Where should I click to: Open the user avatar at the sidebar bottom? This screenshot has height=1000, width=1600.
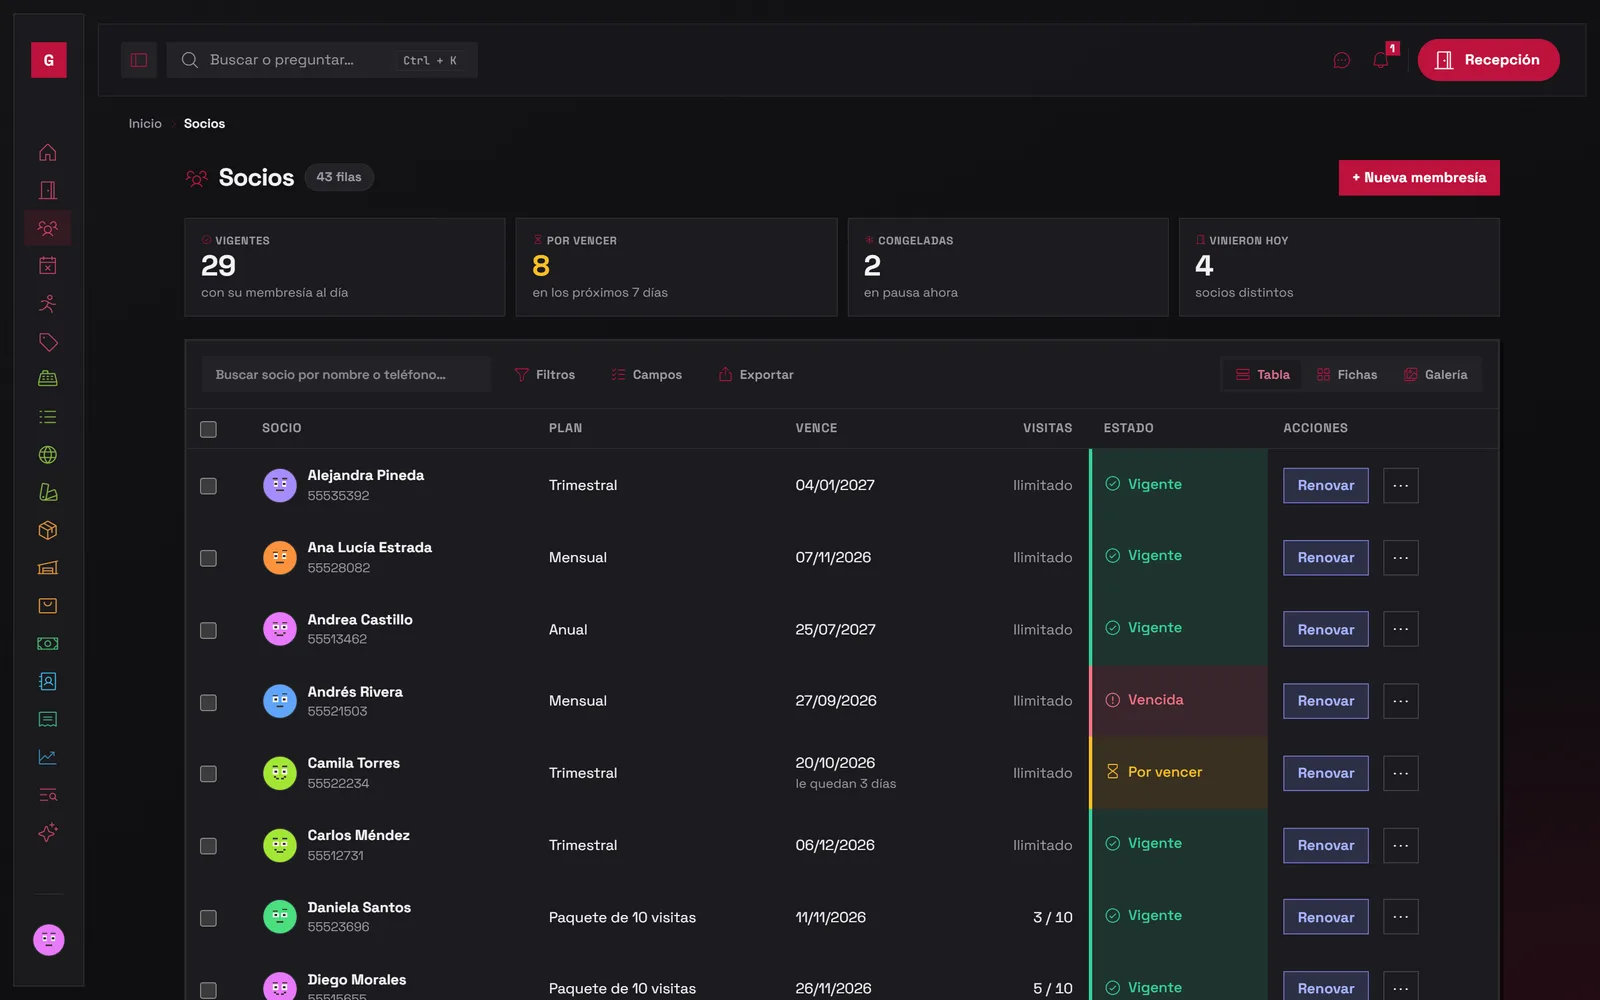pos(48,940)
